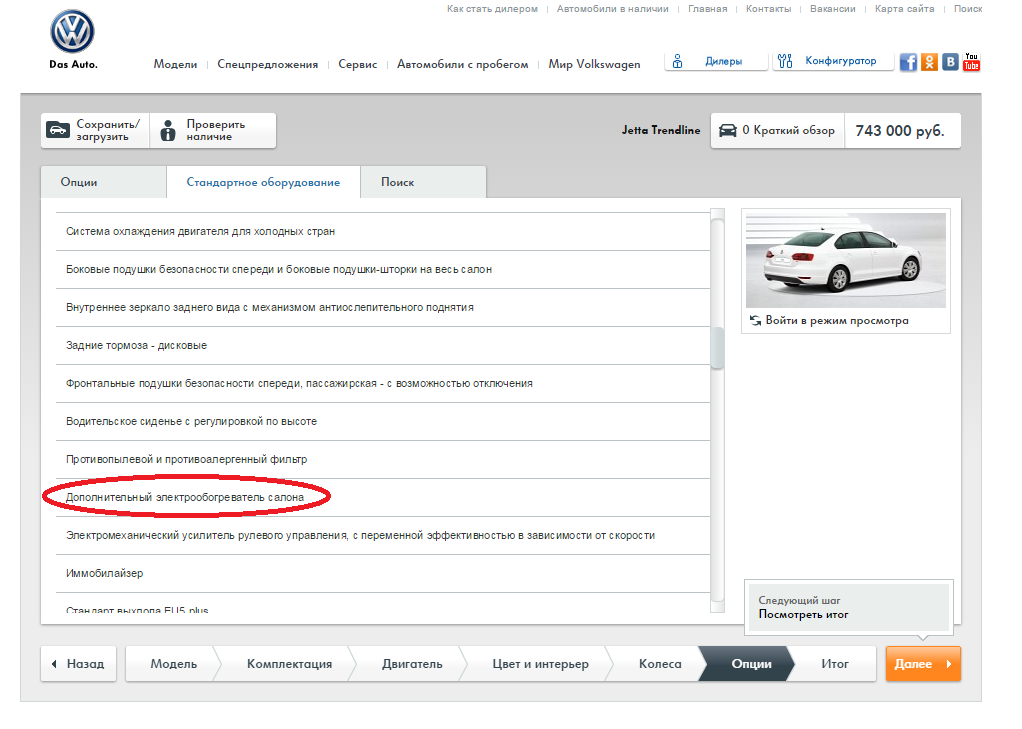Open Мир Volkswagen menu item
This screenshot has width=1022, height=729.
[x=594, y=64]
